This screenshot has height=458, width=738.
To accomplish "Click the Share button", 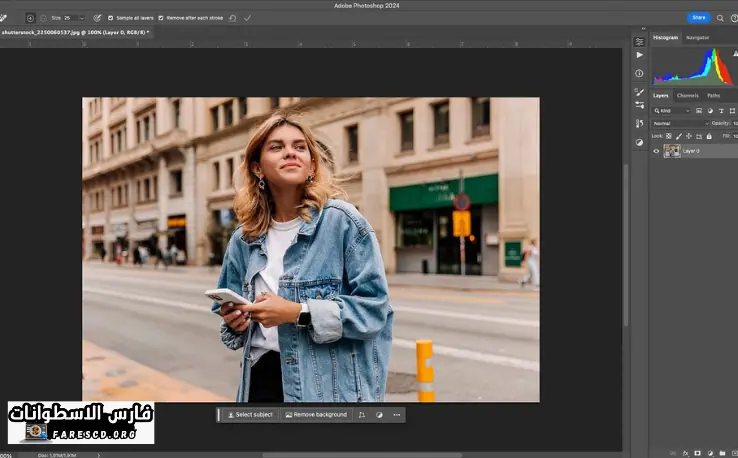I will (699, 18).
